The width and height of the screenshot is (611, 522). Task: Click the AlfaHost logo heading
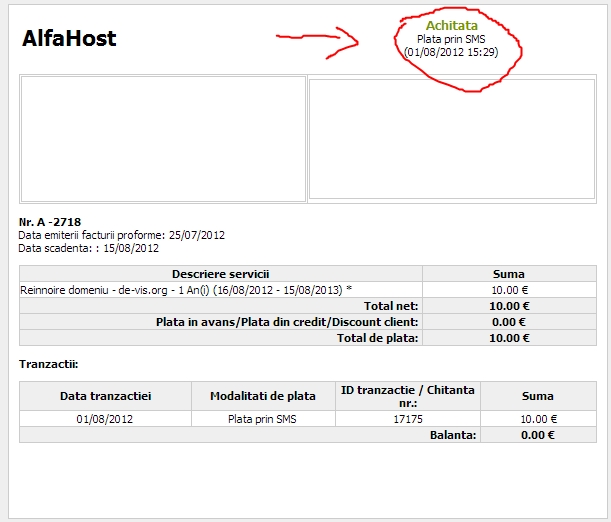point(69,38)
